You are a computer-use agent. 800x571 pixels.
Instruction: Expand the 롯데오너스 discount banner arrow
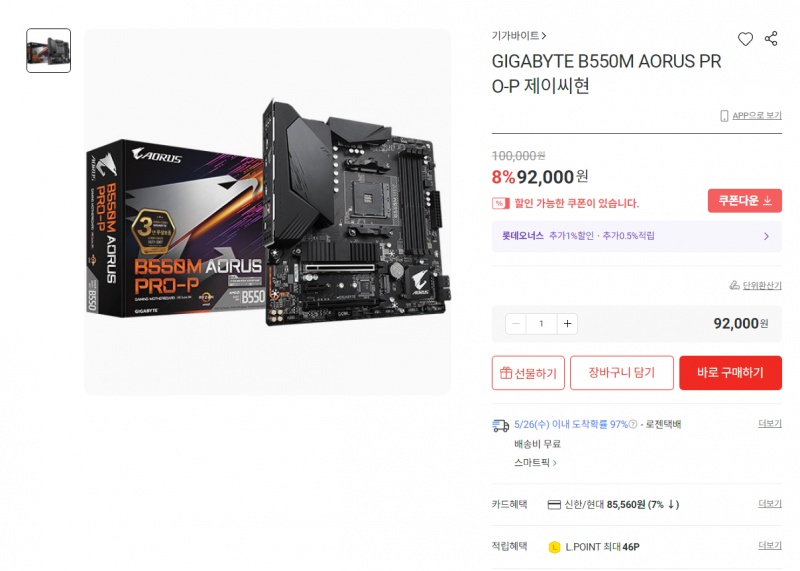766,236
